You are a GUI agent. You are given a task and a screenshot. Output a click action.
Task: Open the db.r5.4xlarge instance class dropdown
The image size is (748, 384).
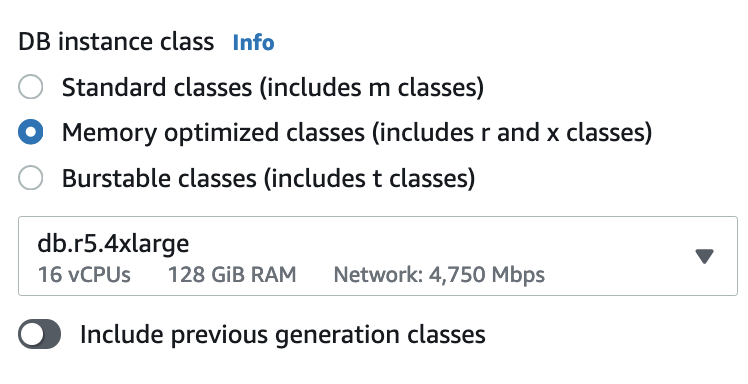tap(378, 256)
